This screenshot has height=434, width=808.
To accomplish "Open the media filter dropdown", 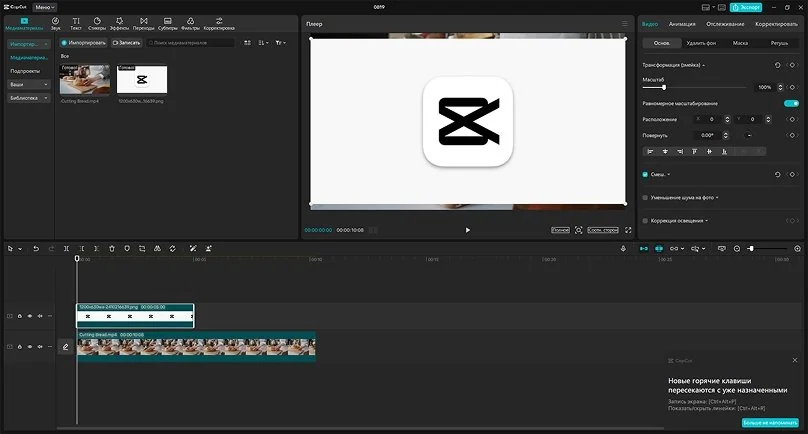I will [280, 43].
